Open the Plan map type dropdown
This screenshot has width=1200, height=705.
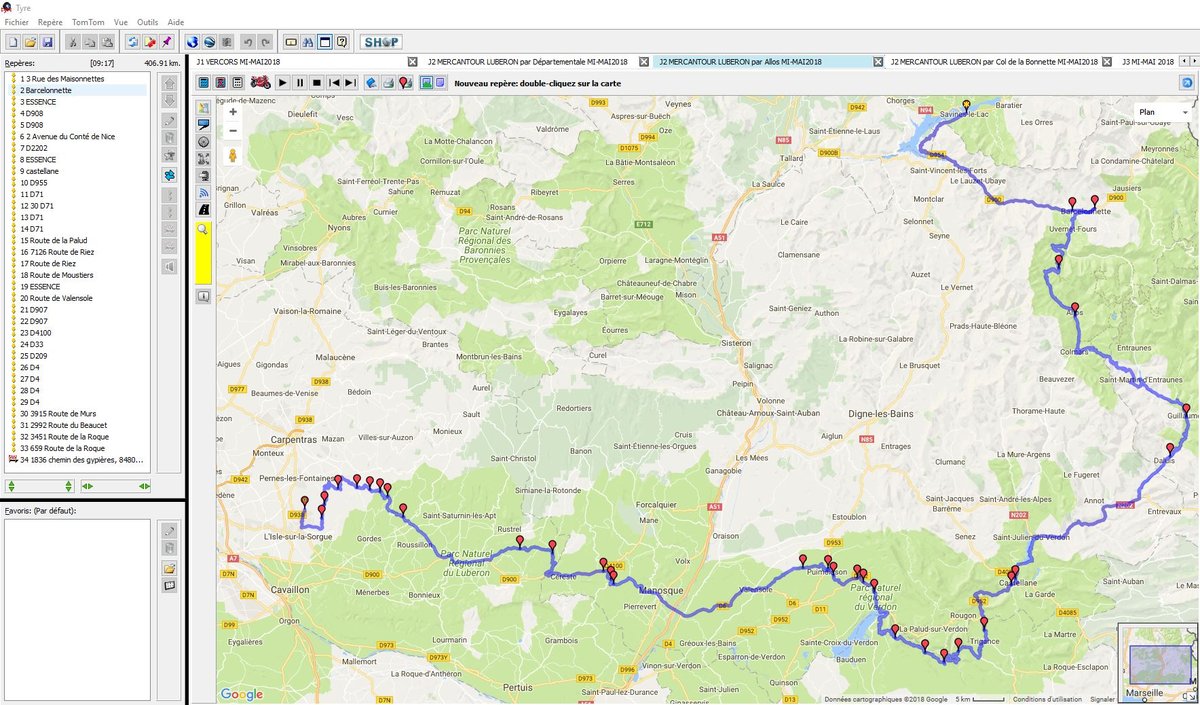pos(1162,113)
